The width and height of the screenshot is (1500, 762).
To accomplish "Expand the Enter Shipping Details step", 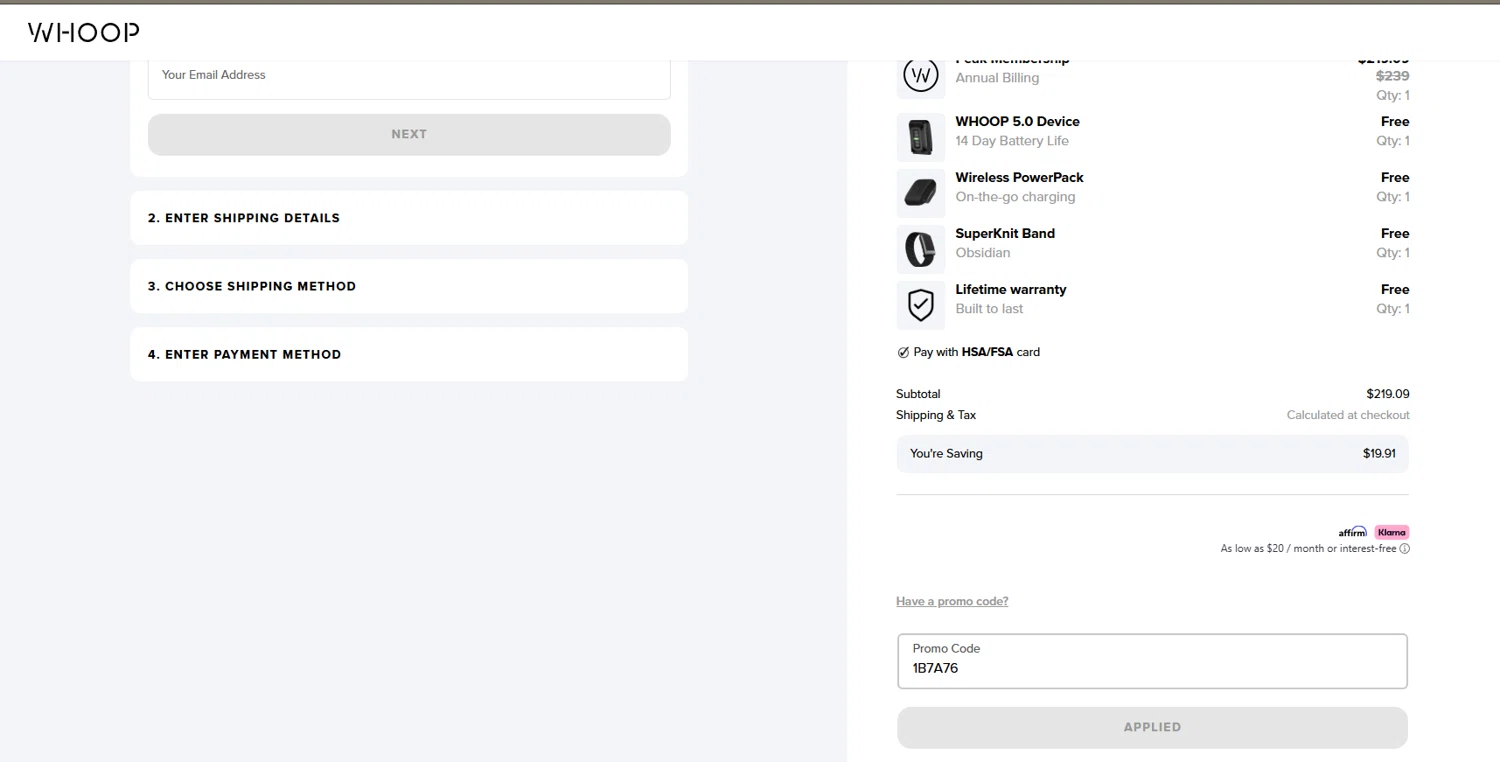I will coord(409,218).
